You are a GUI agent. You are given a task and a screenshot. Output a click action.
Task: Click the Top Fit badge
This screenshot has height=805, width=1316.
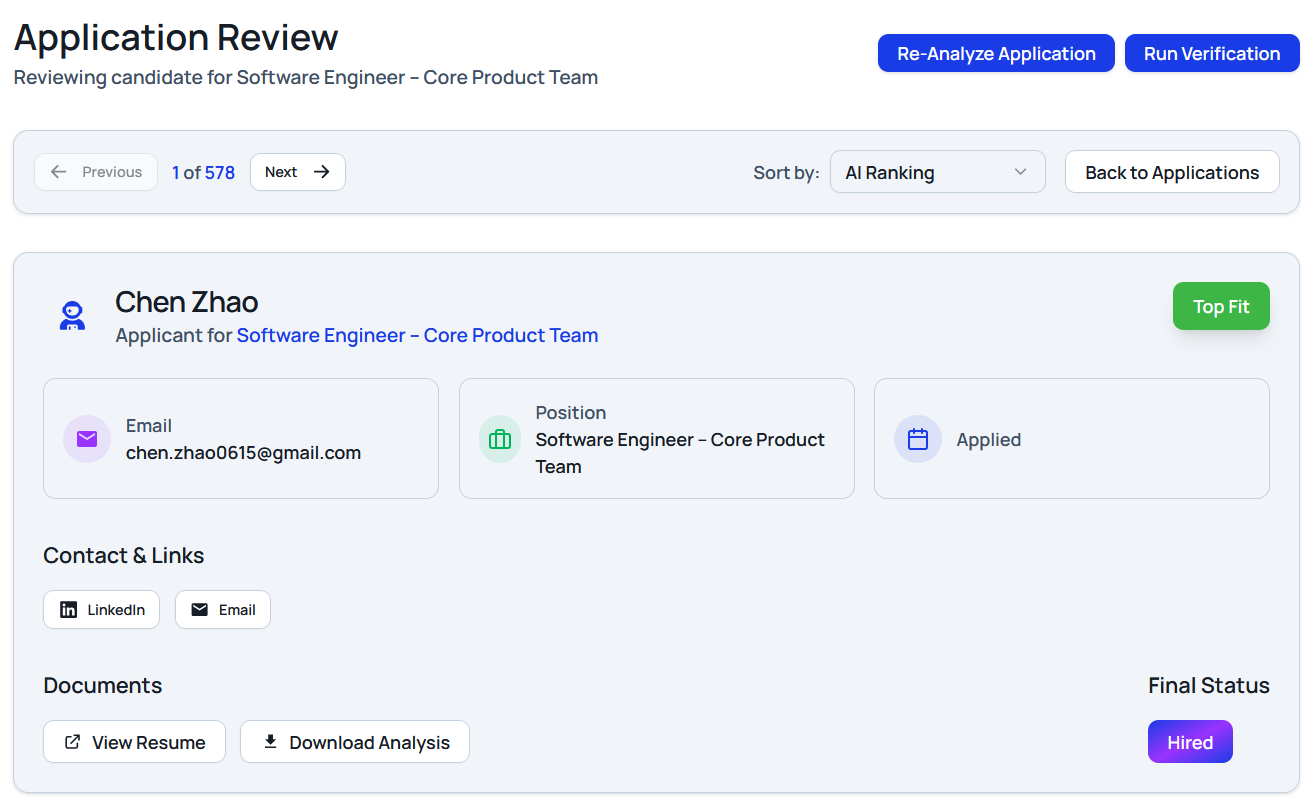[x=1221, y=306]
